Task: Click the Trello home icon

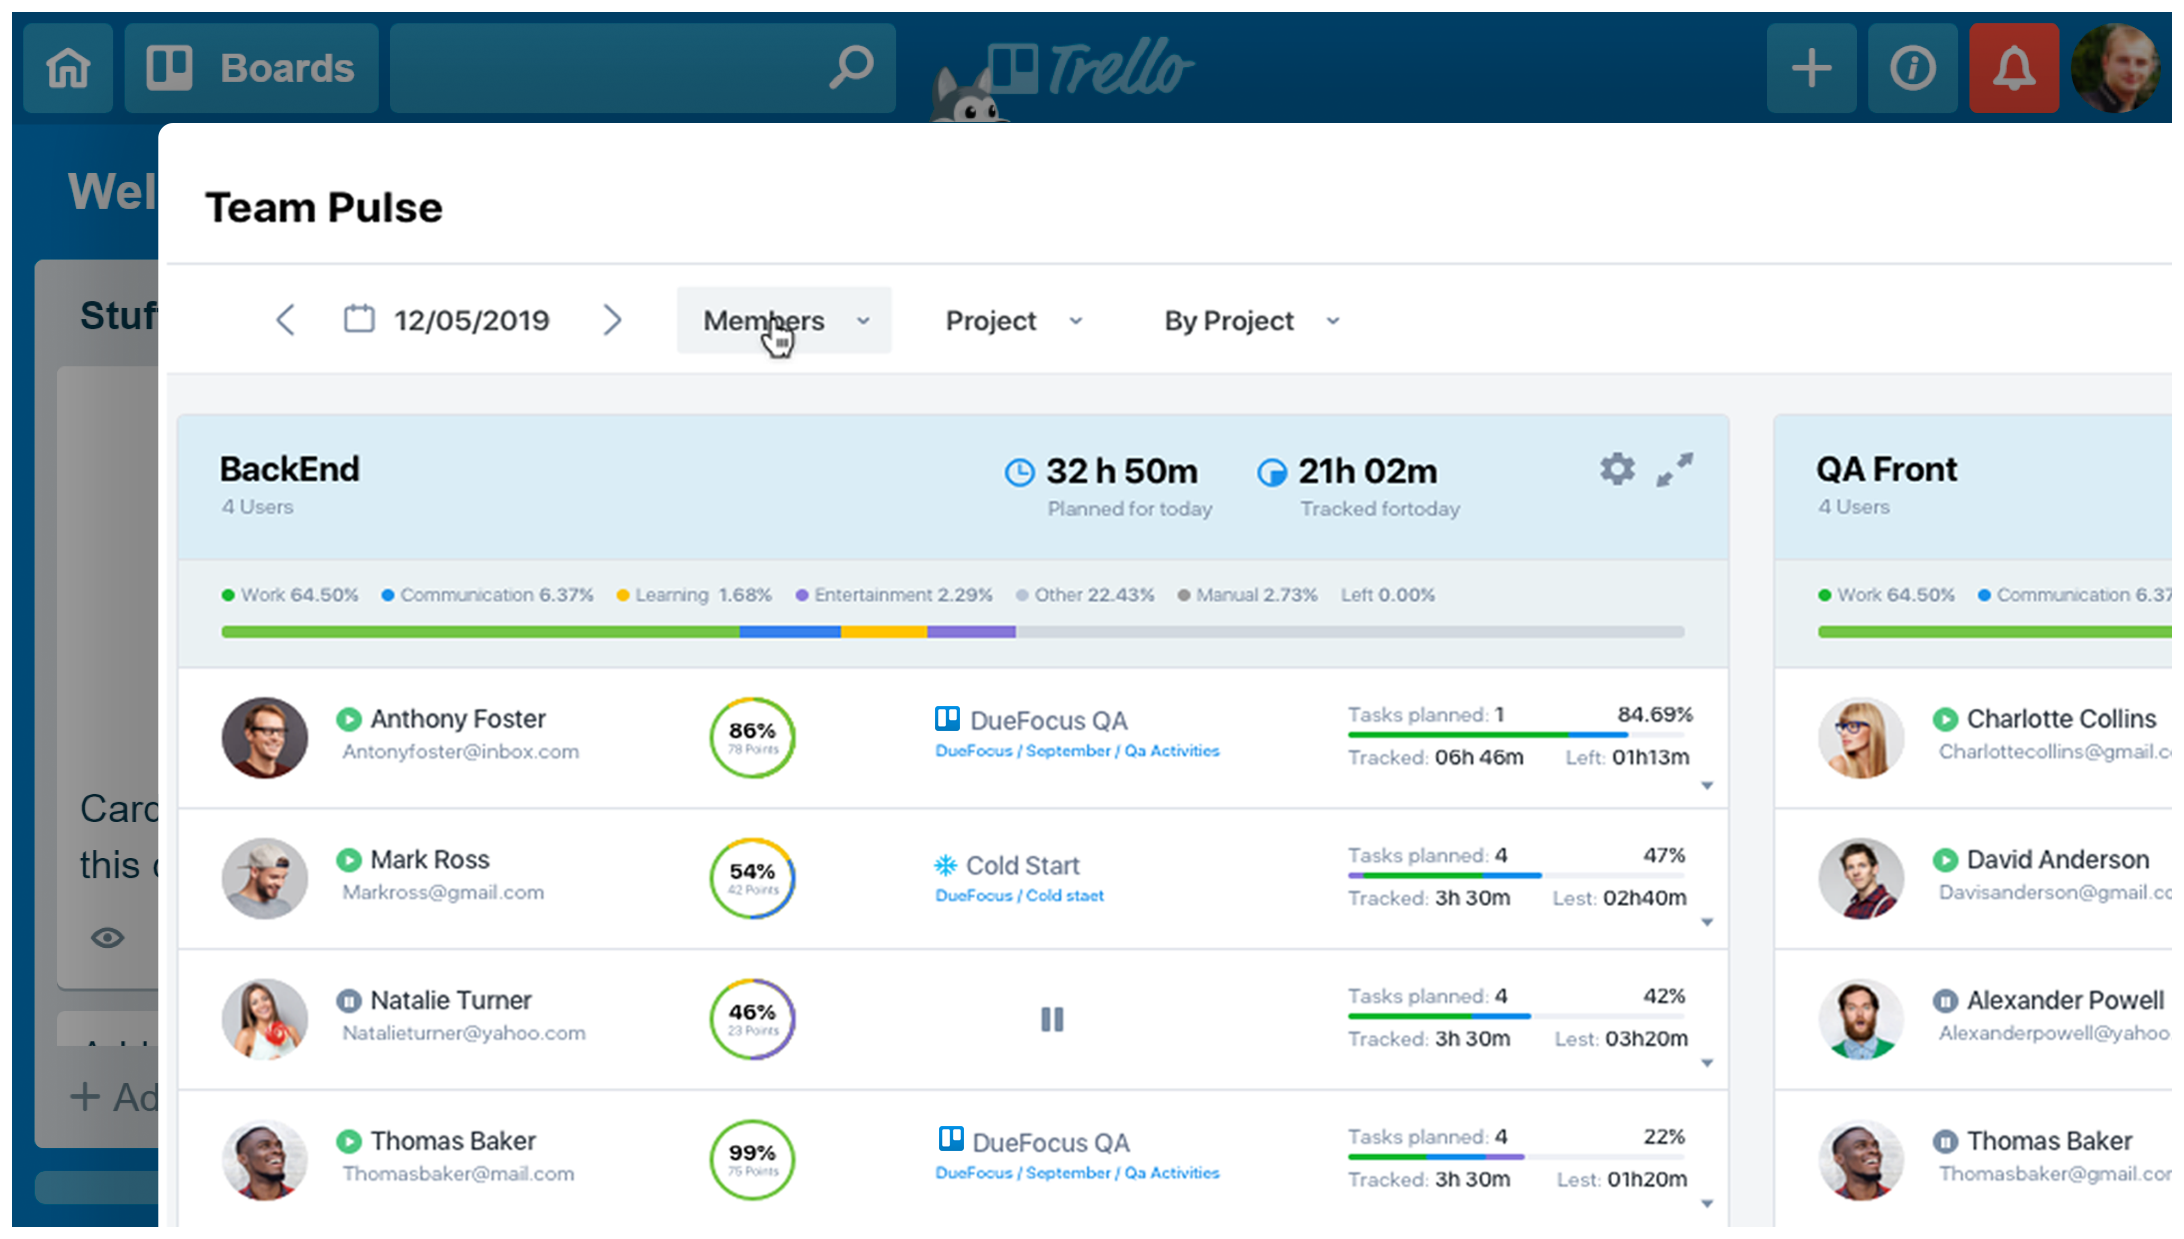Action: tap(68, 68)
